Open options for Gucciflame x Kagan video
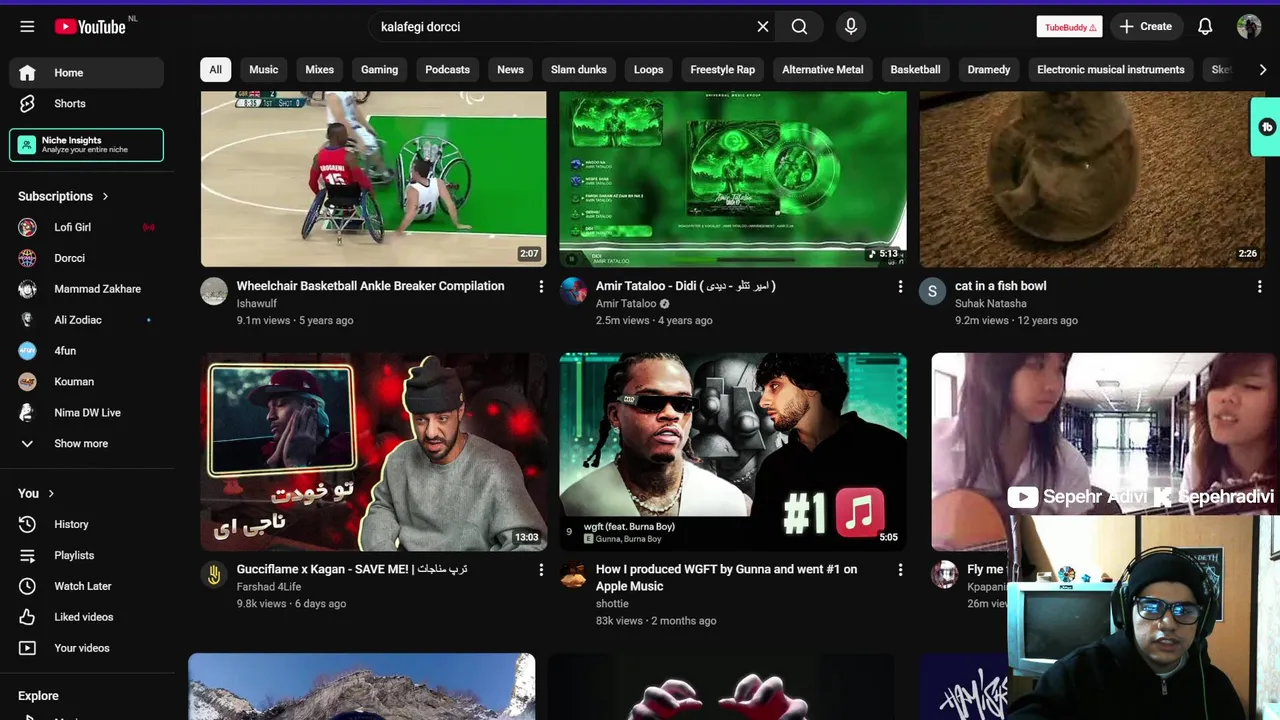 click(541, 570)
